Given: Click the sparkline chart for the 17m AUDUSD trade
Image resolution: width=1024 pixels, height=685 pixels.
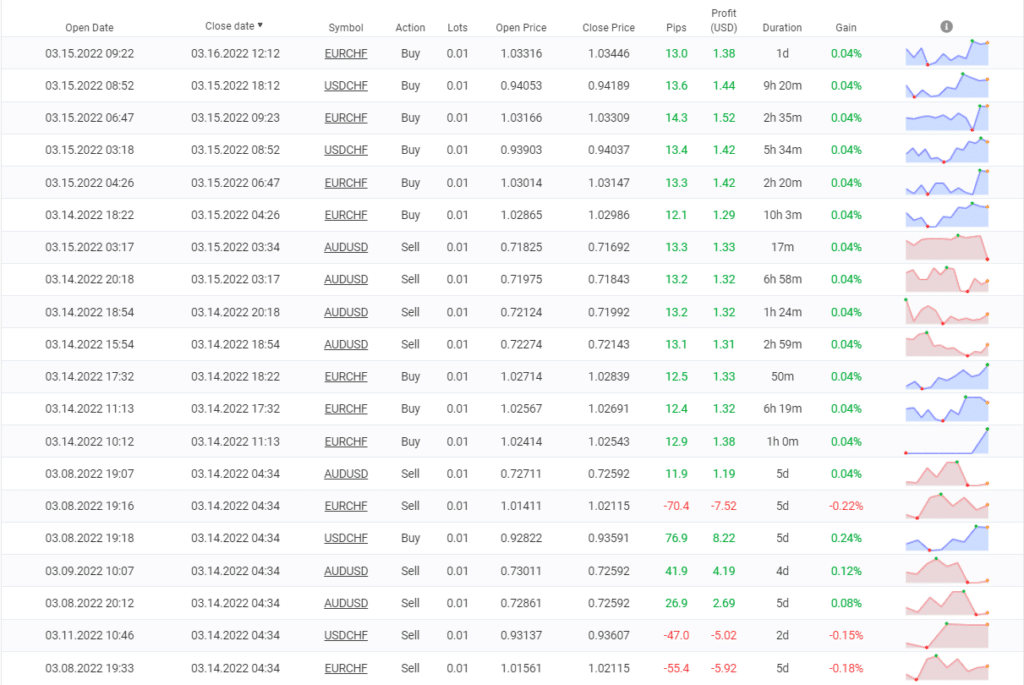Looking at the screenshot, I should [x=946, y=247].
